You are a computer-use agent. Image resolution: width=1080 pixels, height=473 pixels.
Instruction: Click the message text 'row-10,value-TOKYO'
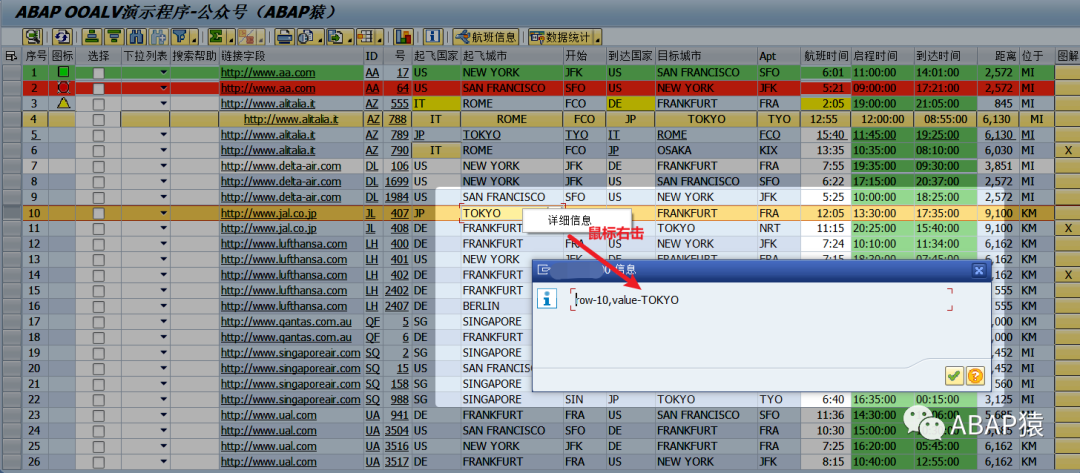tap(627, 300)
